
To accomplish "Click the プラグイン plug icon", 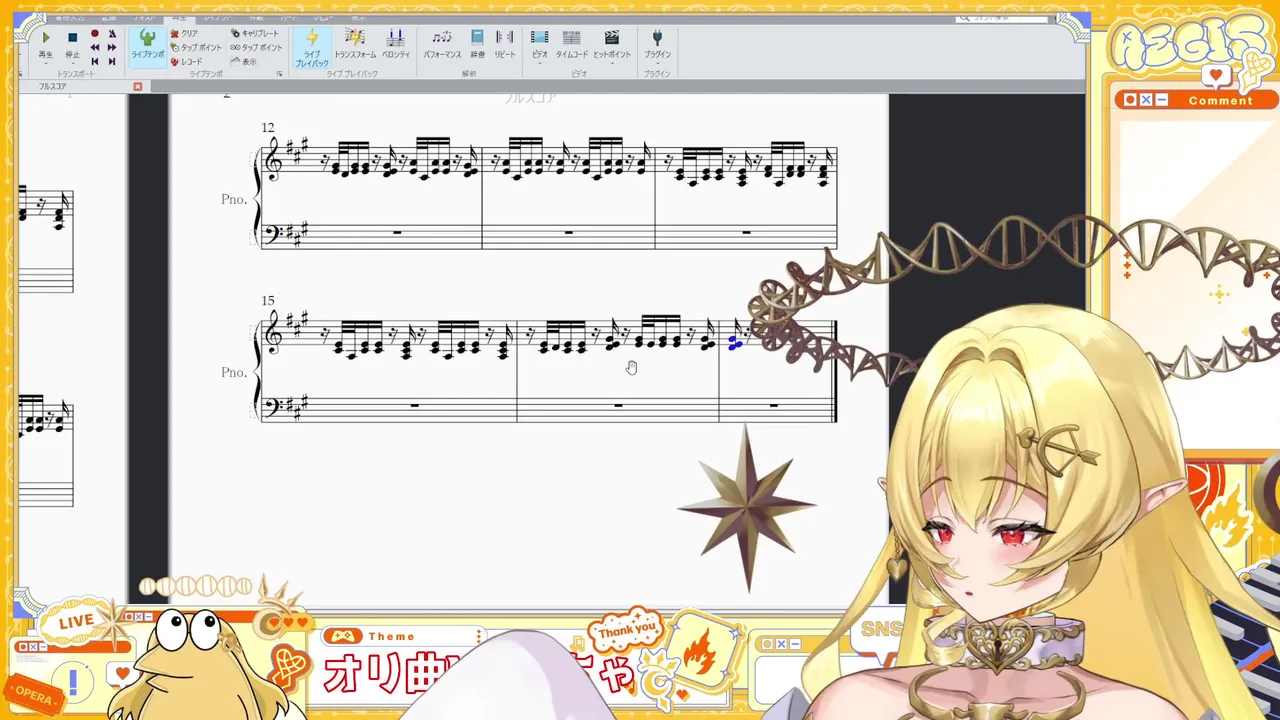I will (657, 38).
